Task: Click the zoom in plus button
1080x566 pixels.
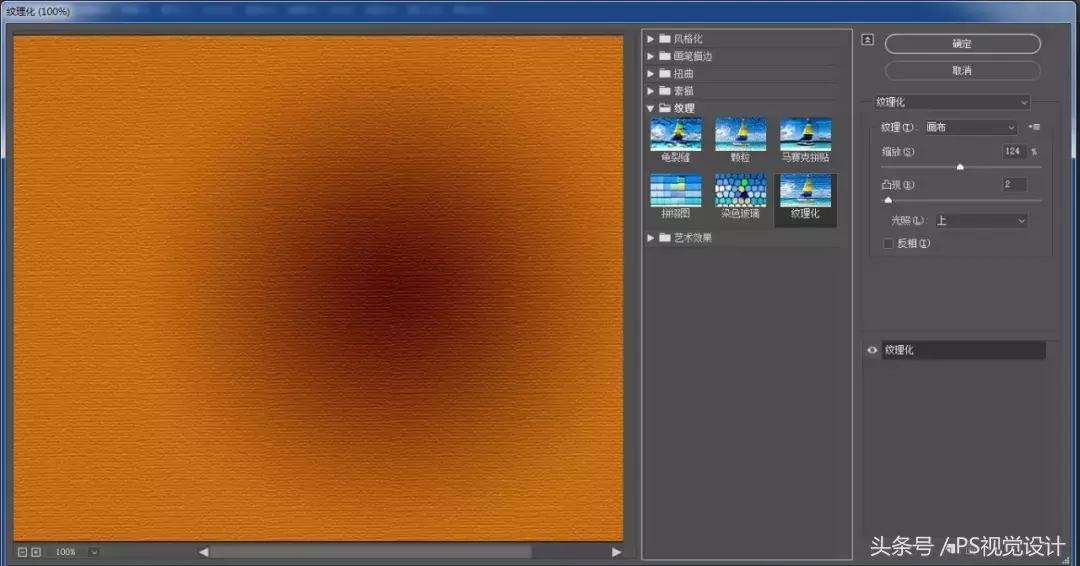Action: tap(36, 552)
